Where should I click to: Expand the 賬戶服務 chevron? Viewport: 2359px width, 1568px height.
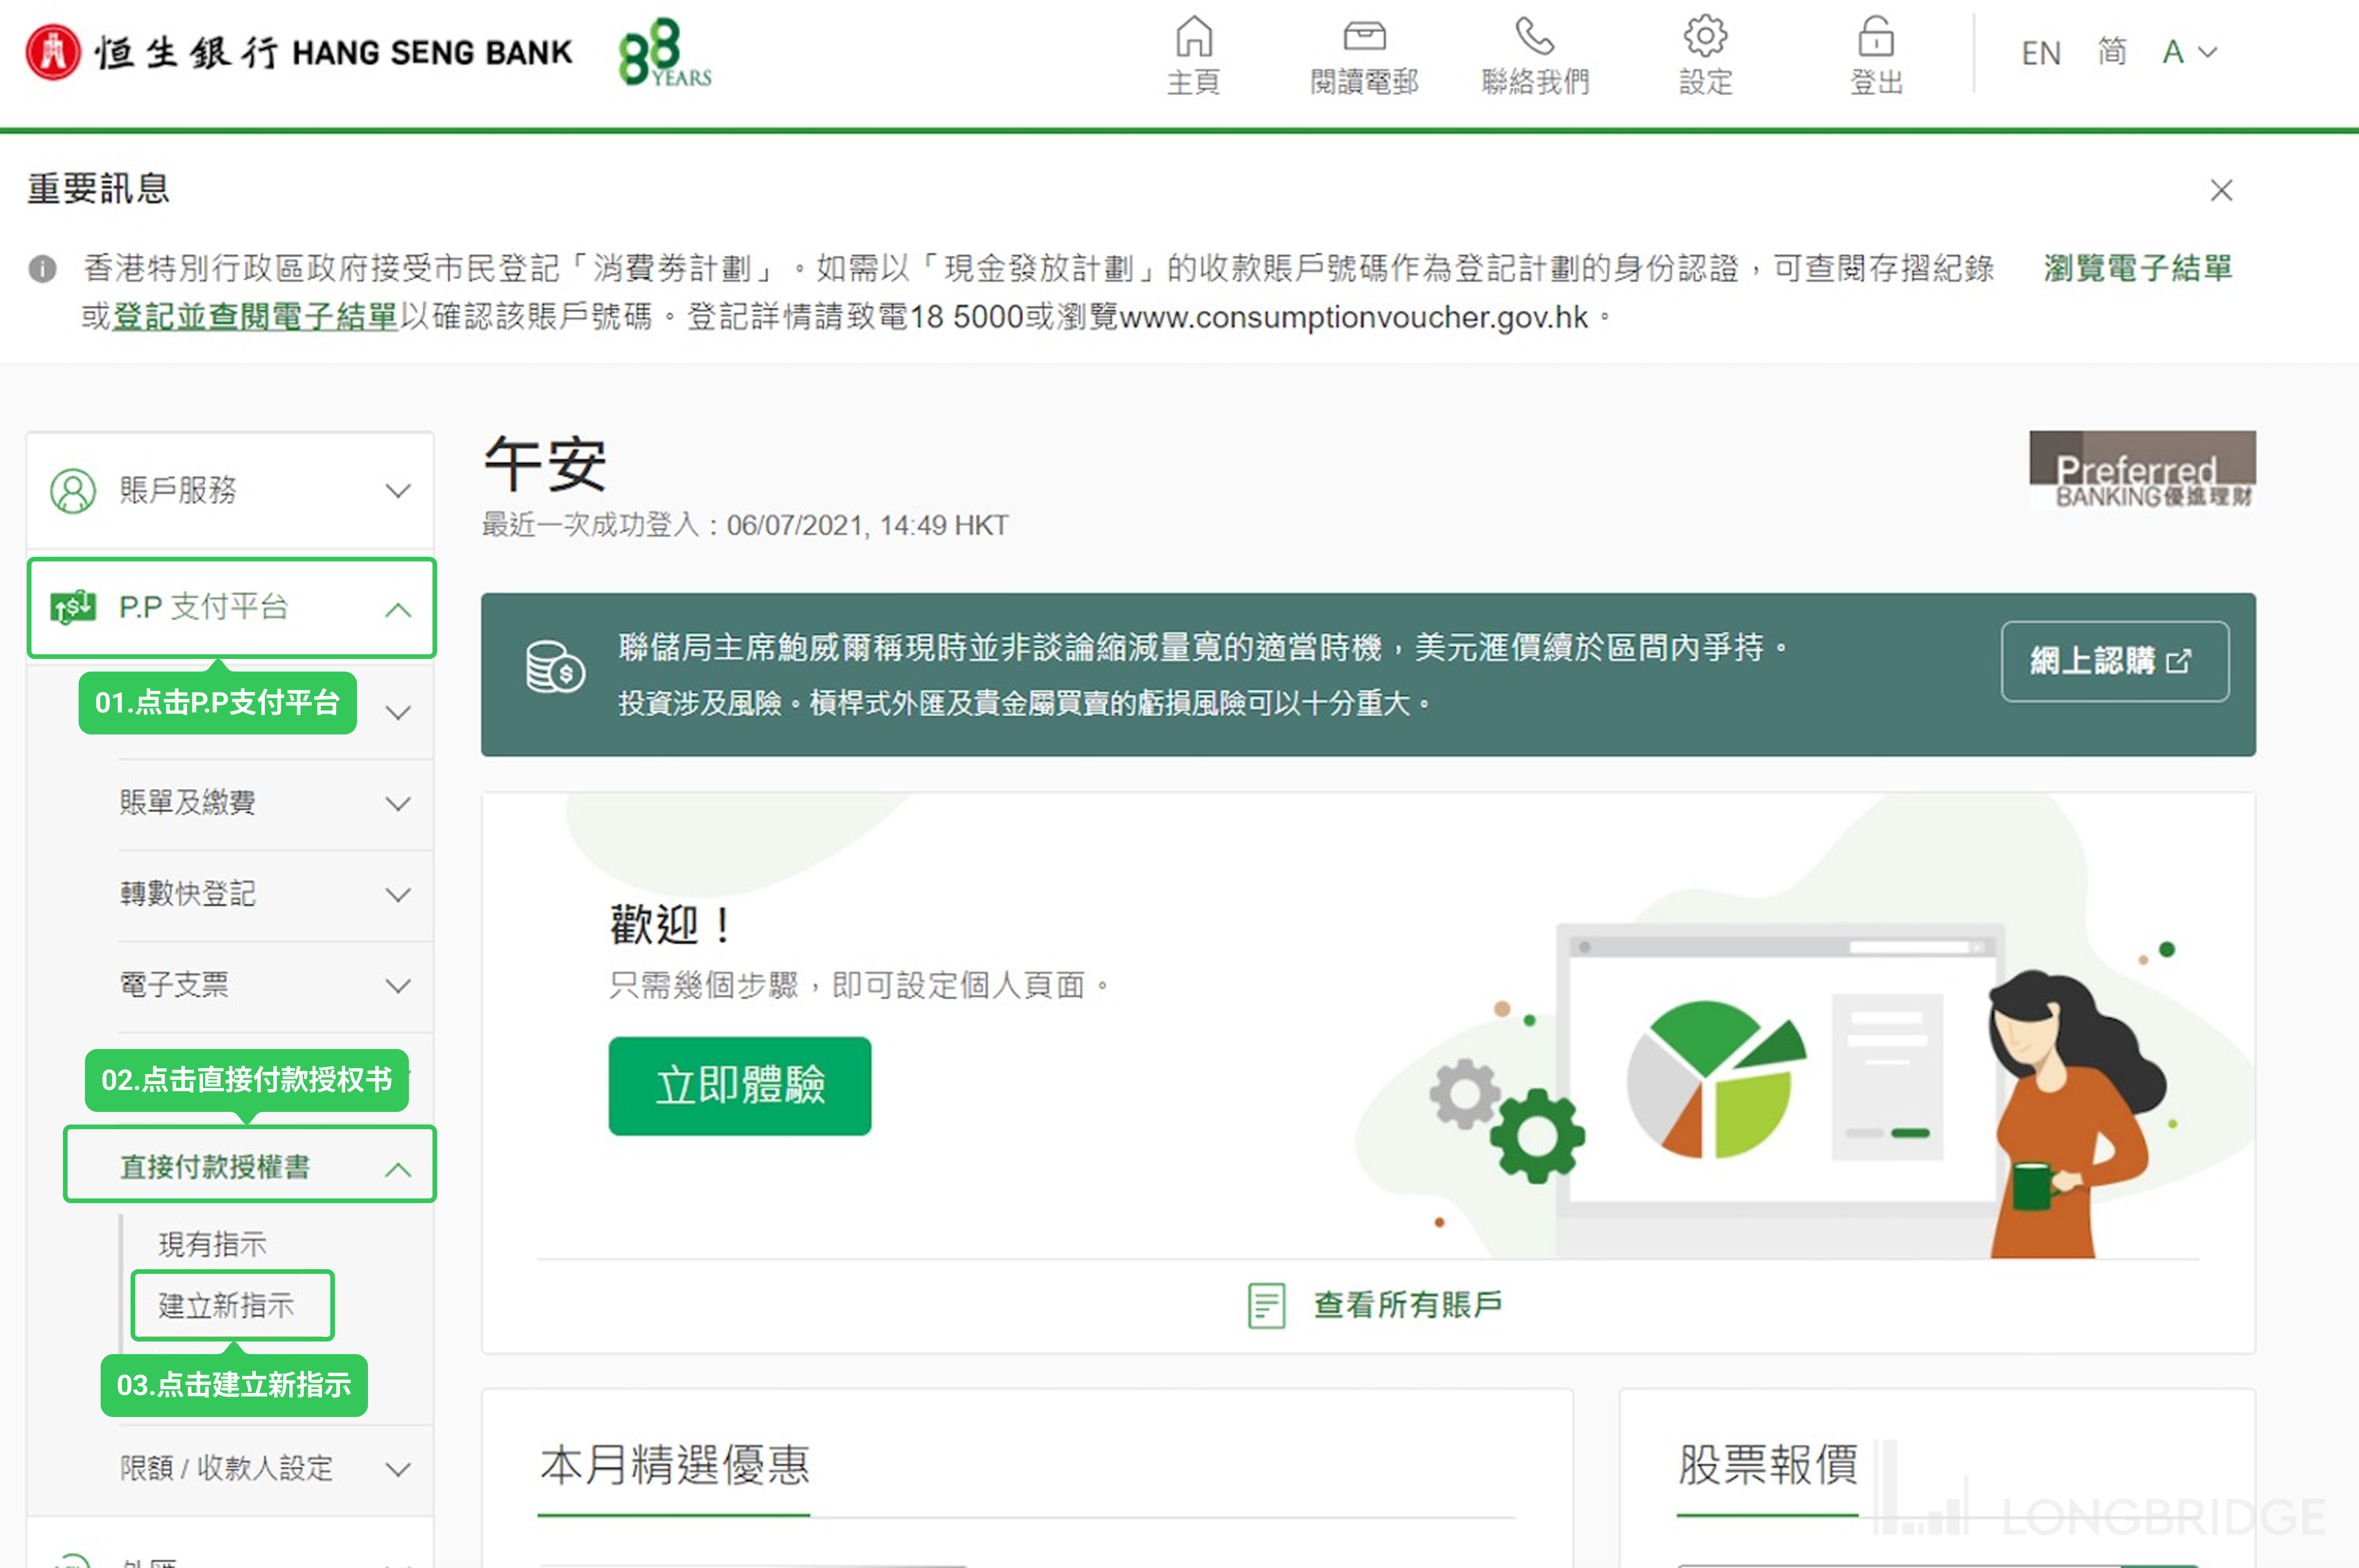point(398,491)
